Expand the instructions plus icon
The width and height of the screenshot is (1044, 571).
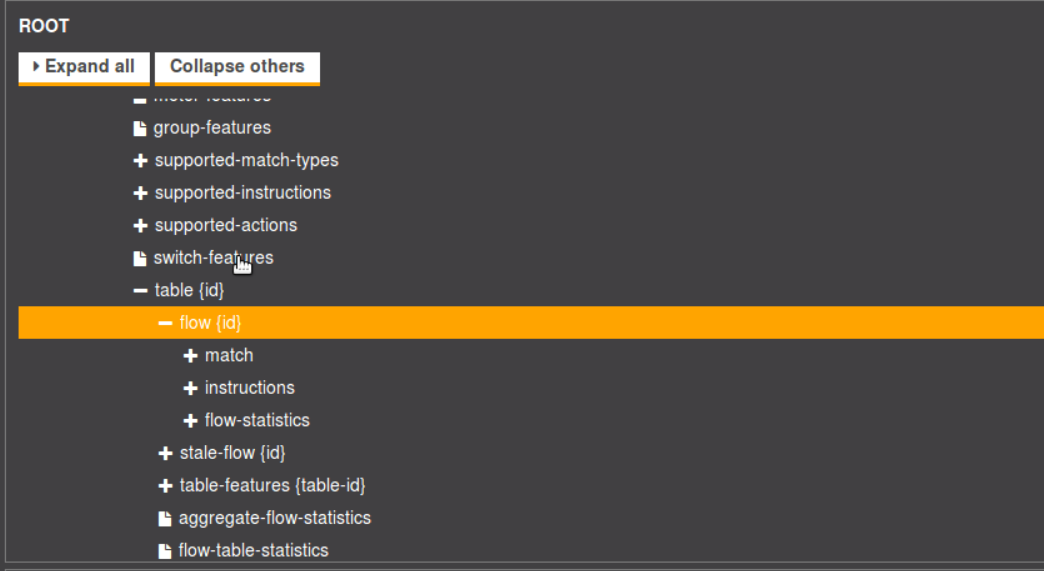190,388
